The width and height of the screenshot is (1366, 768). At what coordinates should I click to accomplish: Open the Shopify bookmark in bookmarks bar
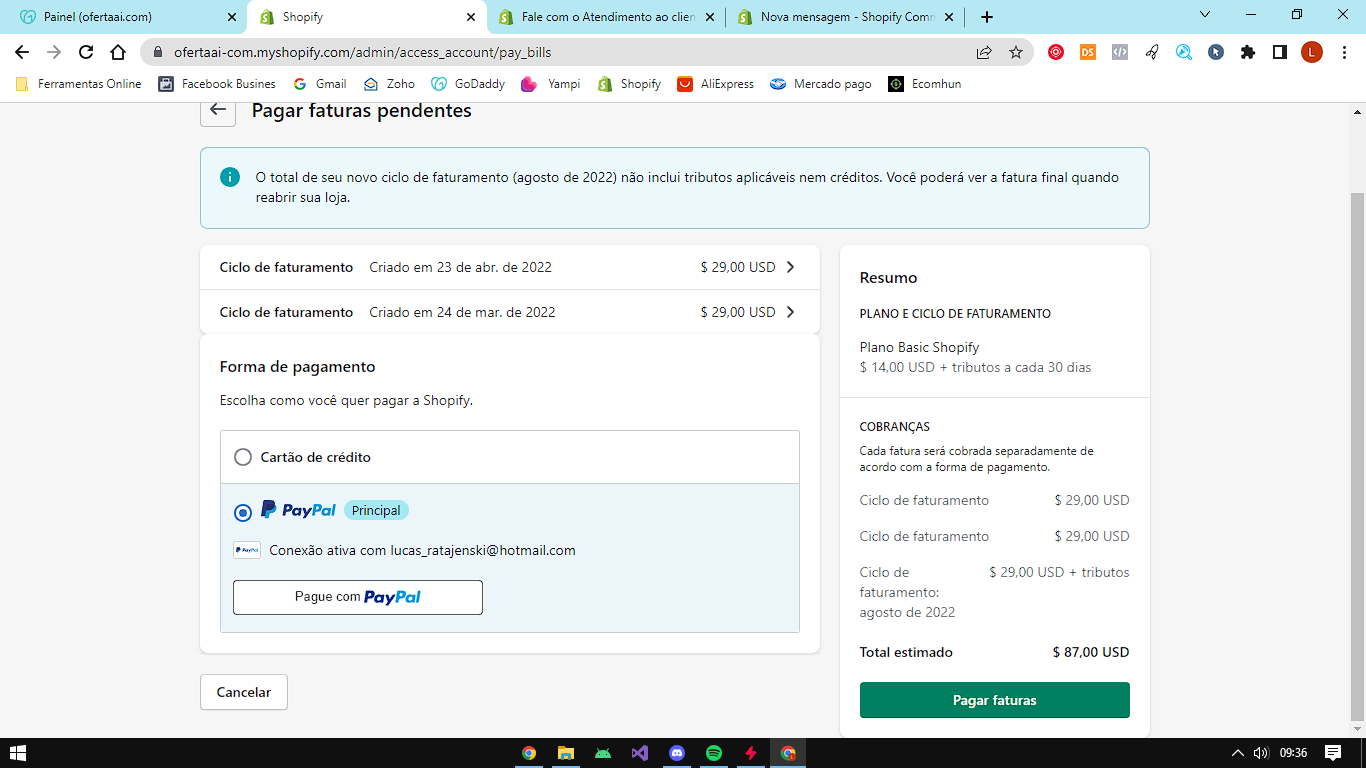[629, 84]
